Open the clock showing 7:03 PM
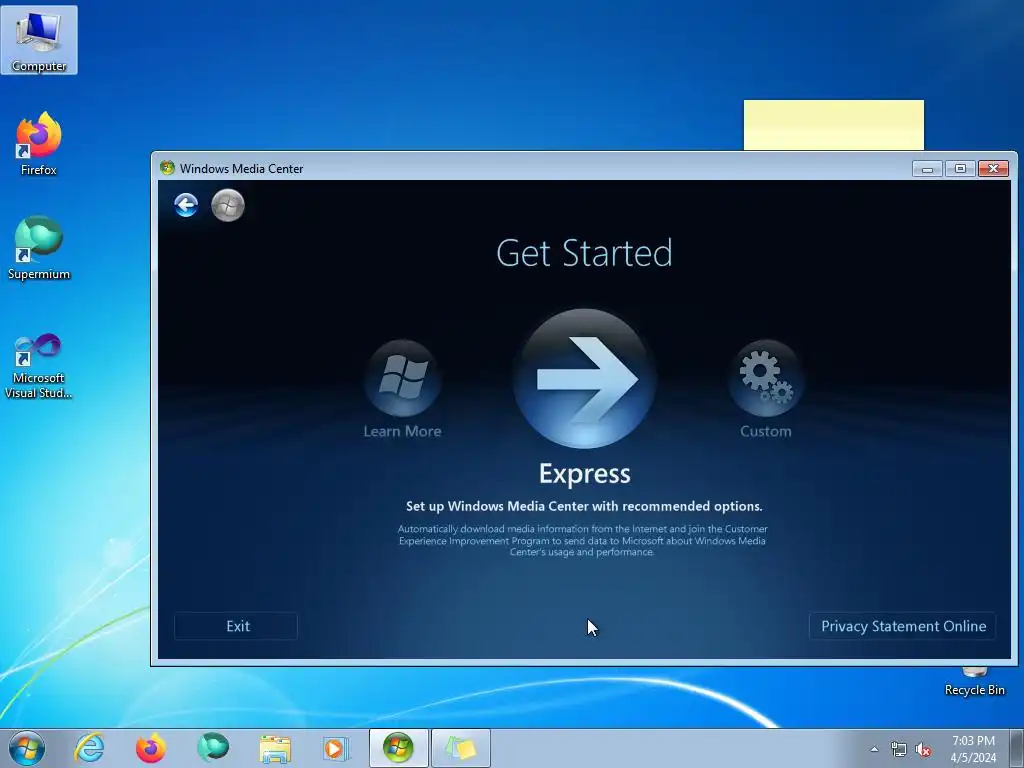 point(973,748)
